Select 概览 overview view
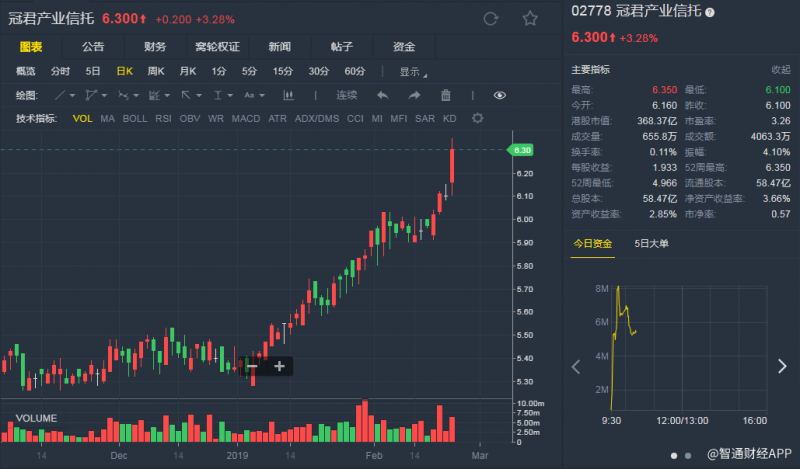The width and height of the screenshot is (800, 469). click(x=26, y=71)
